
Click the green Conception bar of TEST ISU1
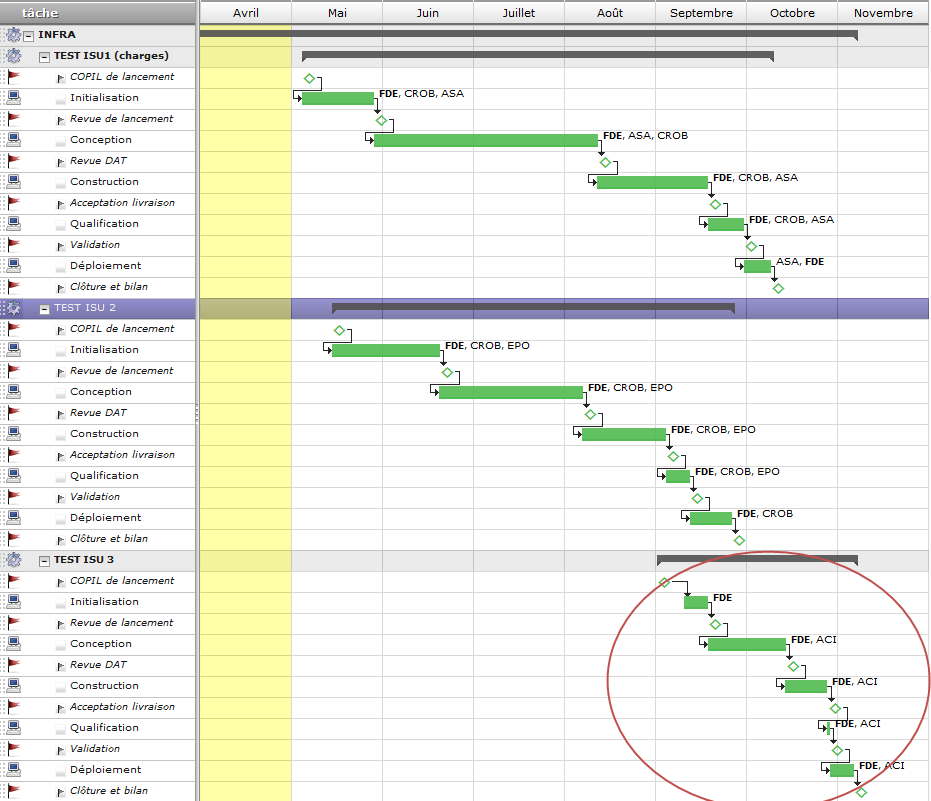(x=485, y=140)
